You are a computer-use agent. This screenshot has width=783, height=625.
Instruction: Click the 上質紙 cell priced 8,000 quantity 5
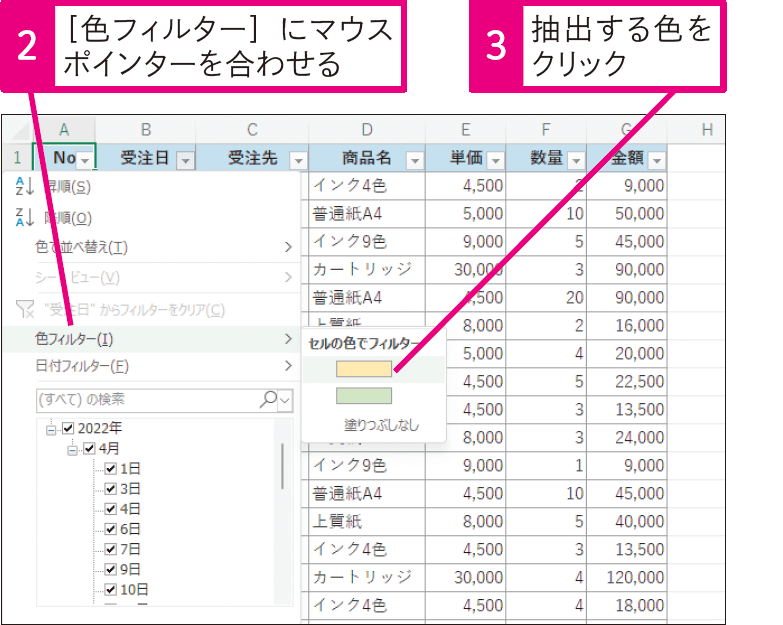click(367, 521)
